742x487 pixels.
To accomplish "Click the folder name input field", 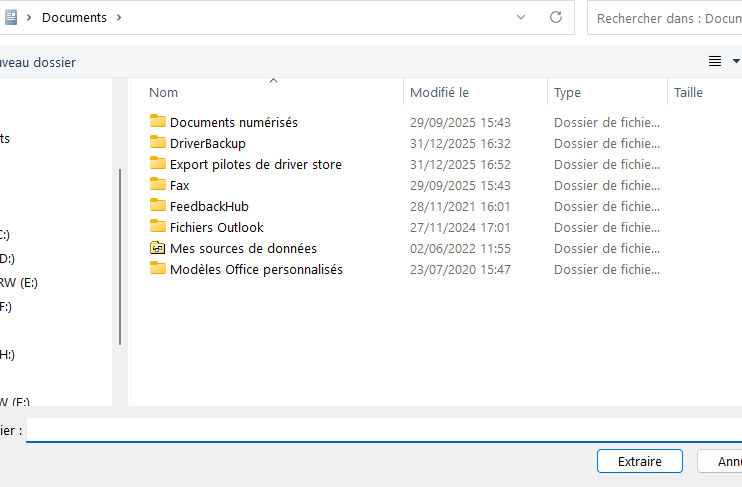I will pyautogui.click(x=384, y=430).
